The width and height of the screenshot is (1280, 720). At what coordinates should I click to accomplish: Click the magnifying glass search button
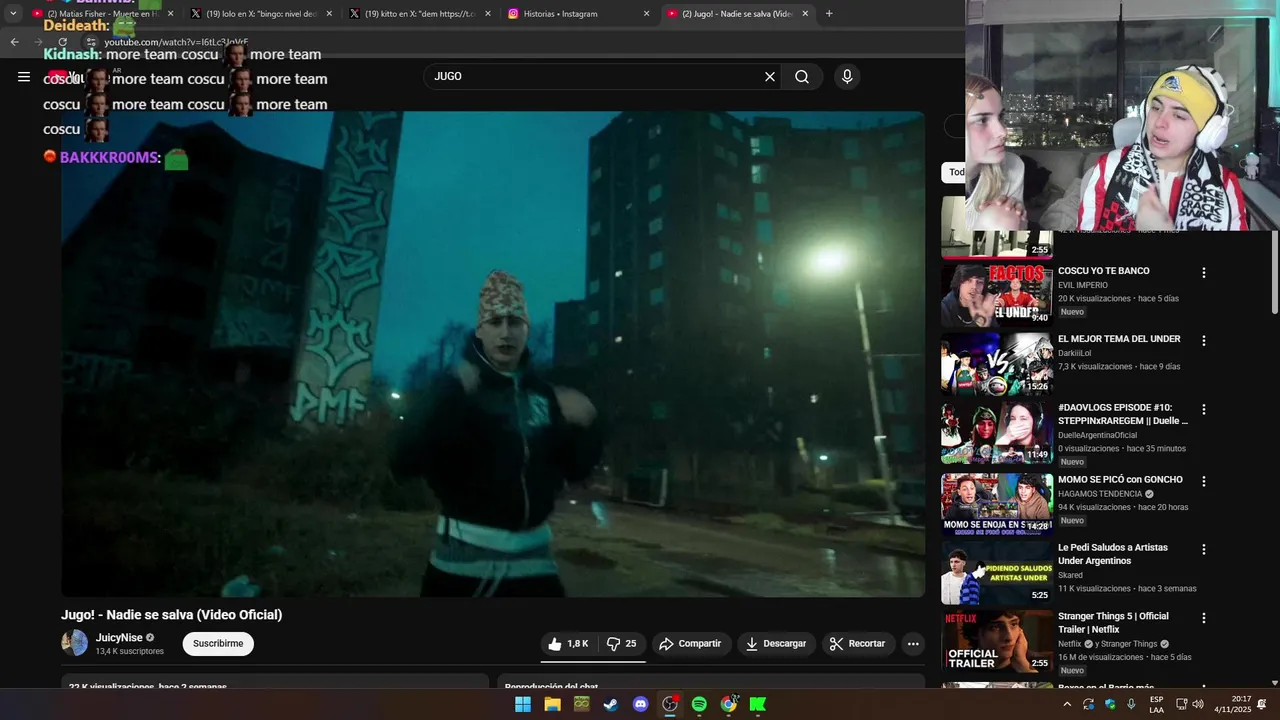pos(802,77)
